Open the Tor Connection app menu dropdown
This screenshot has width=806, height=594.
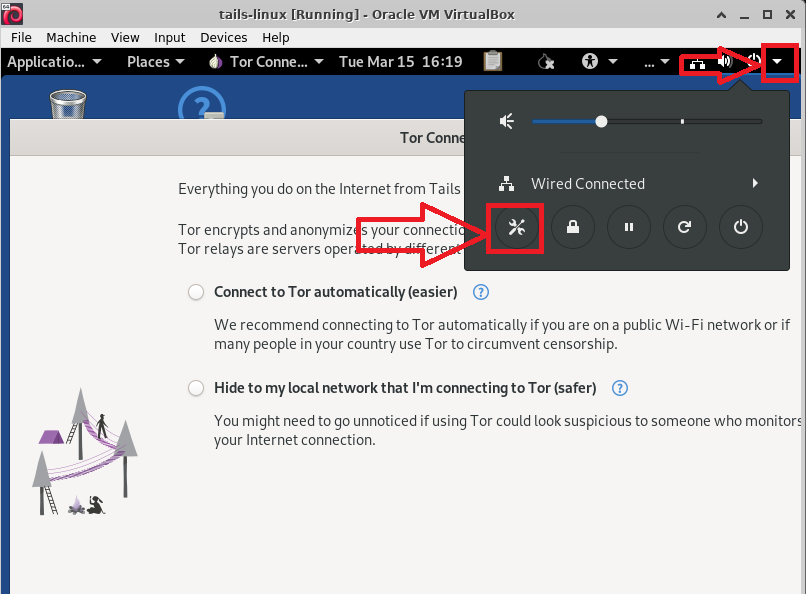[266, 62]
